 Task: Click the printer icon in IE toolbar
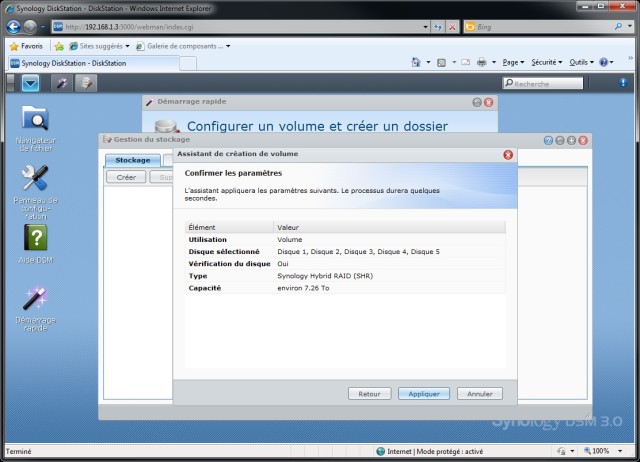point(482,62)
